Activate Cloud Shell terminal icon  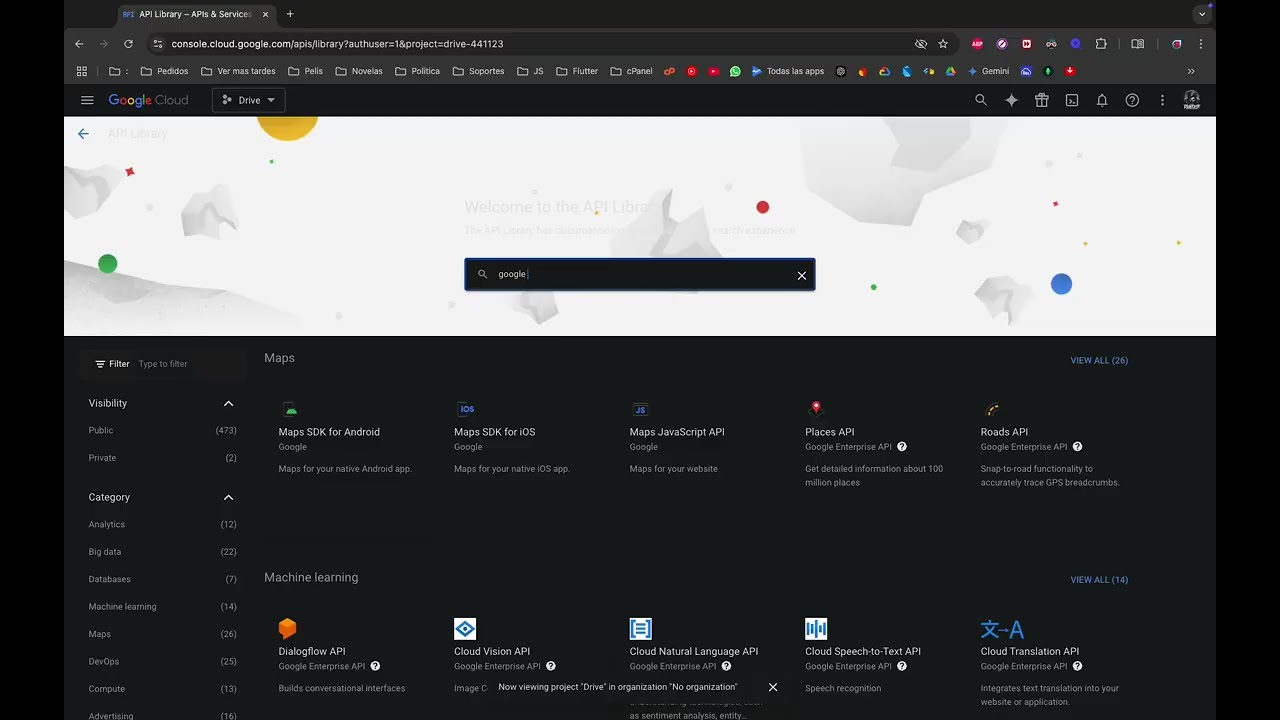click(1072, 100)
